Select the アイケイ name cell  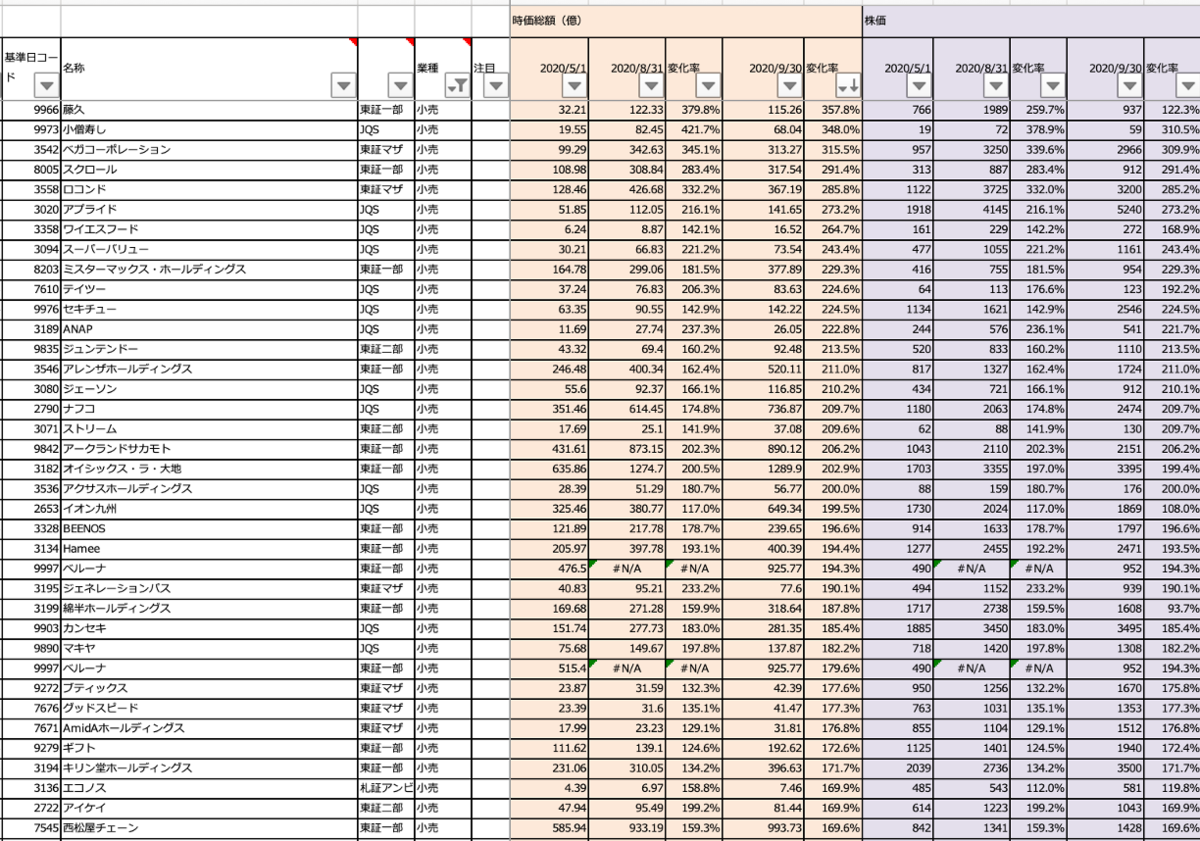point(209,809)
